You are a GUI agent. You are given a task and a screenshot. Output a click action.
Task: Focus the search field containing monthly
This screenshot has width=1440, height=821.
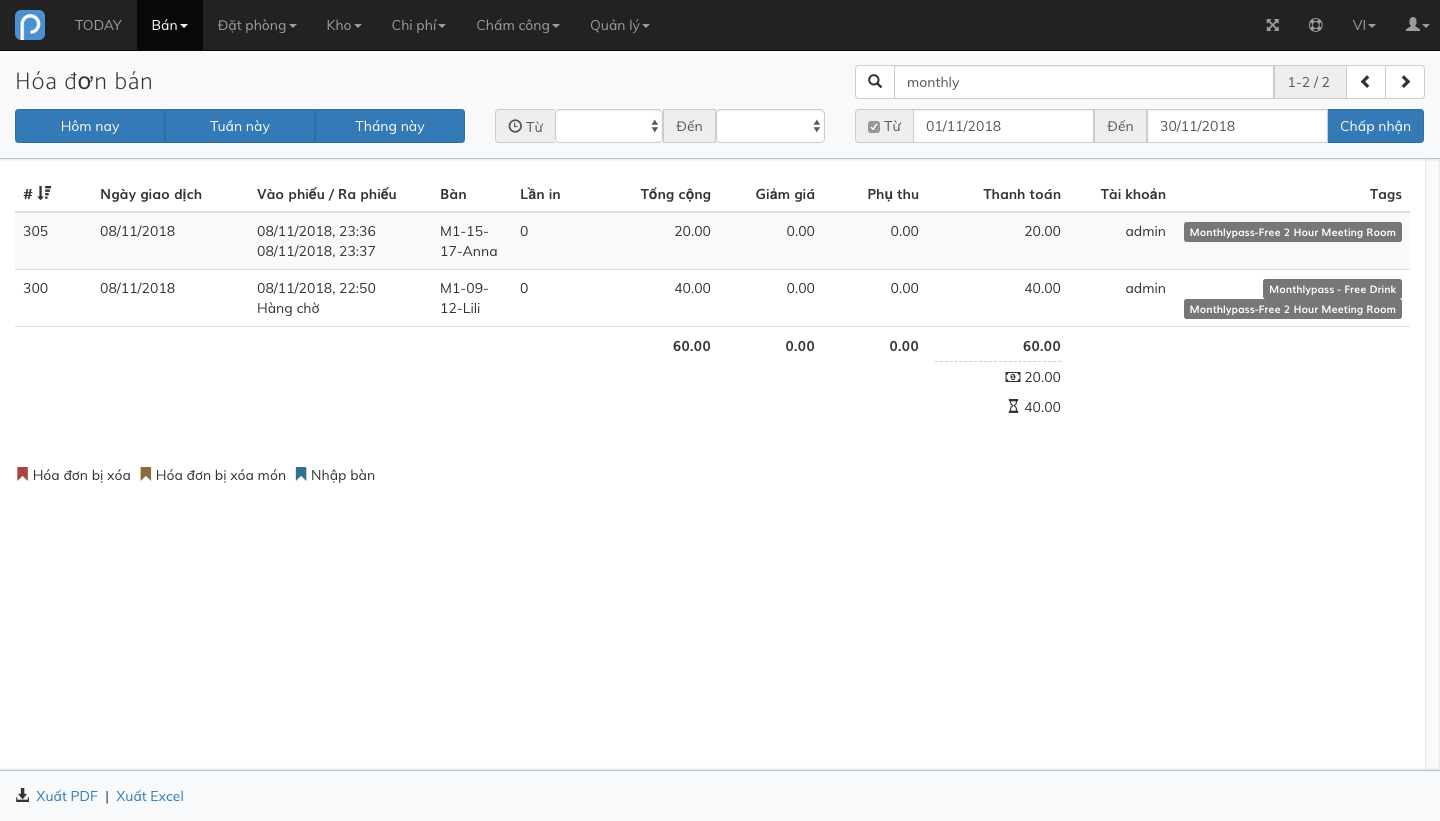tap(1084, 82)
